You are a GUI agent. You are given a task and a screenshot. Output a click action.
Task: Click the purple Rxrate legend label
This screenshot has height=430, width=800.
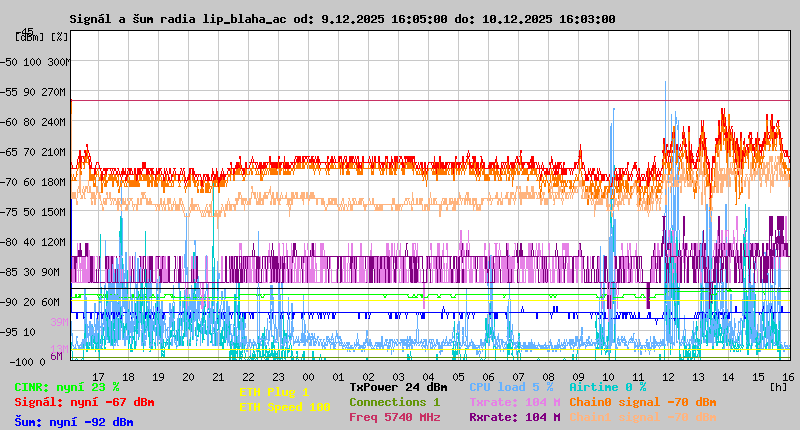[514, 417]
